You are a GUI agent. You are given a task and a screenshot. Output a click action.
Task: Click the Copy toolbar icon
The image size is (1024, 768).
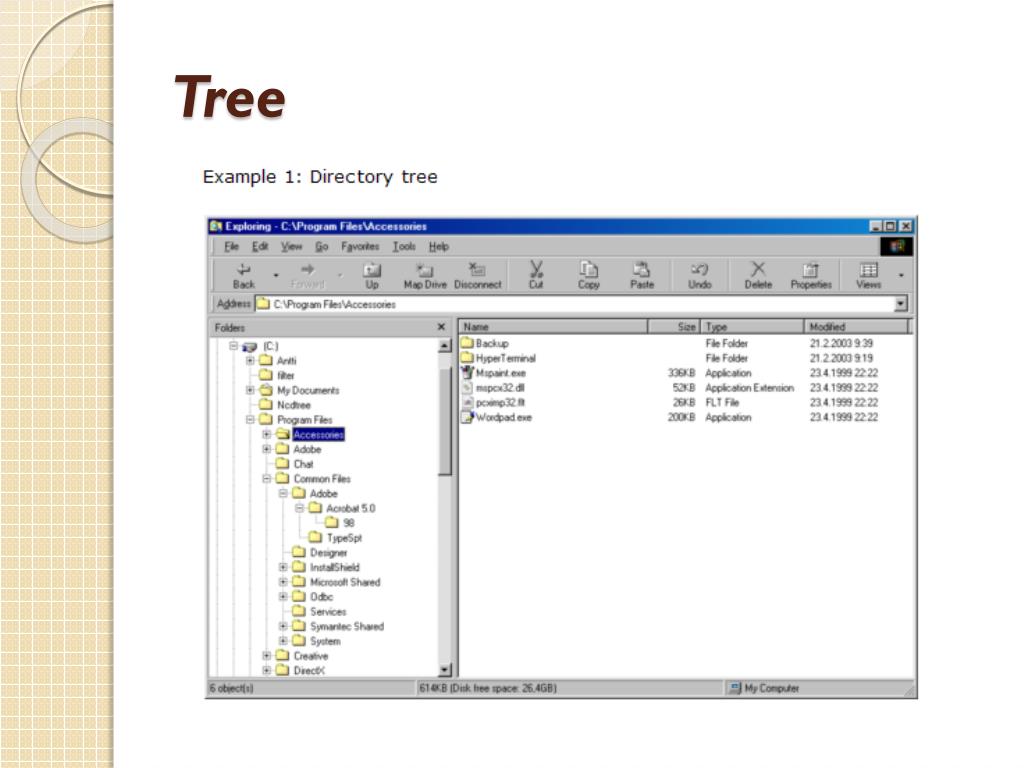(589, 270)
